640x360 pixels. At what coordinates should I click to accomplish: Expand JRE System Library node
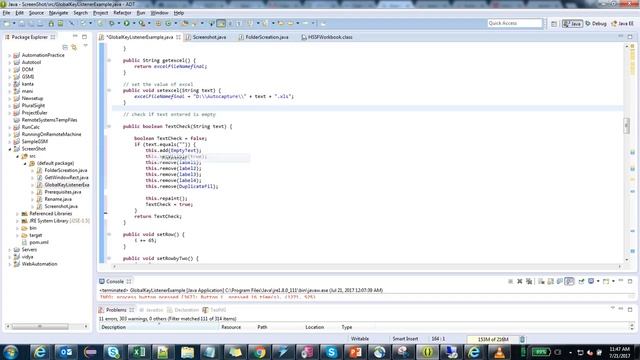18,221
